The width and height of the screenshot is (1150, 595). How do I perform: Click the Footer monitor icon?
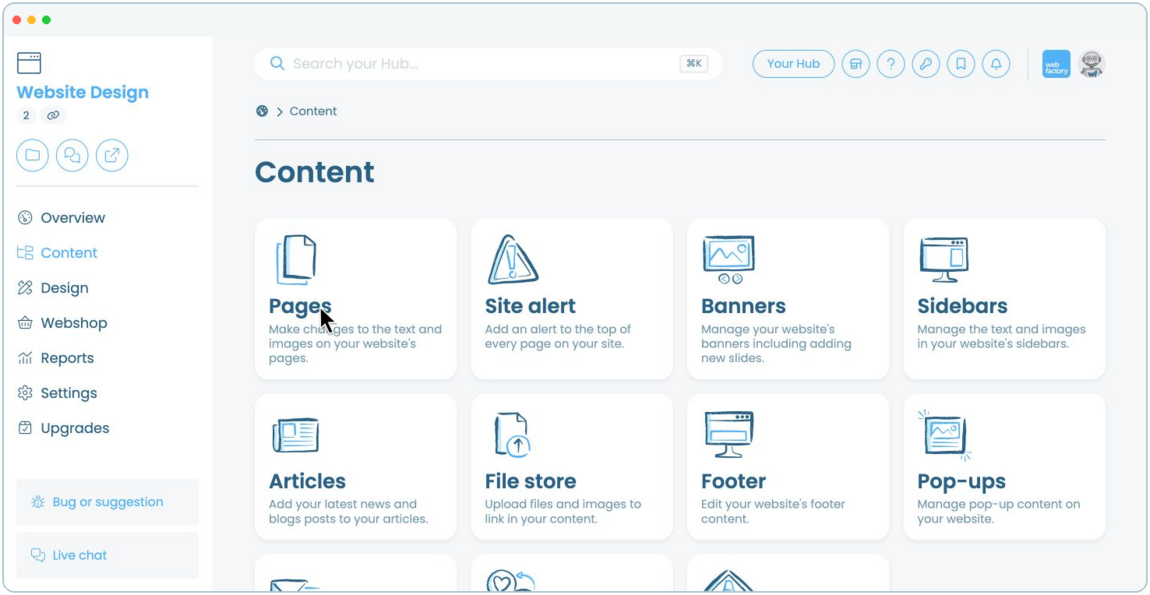pos(729,435)
